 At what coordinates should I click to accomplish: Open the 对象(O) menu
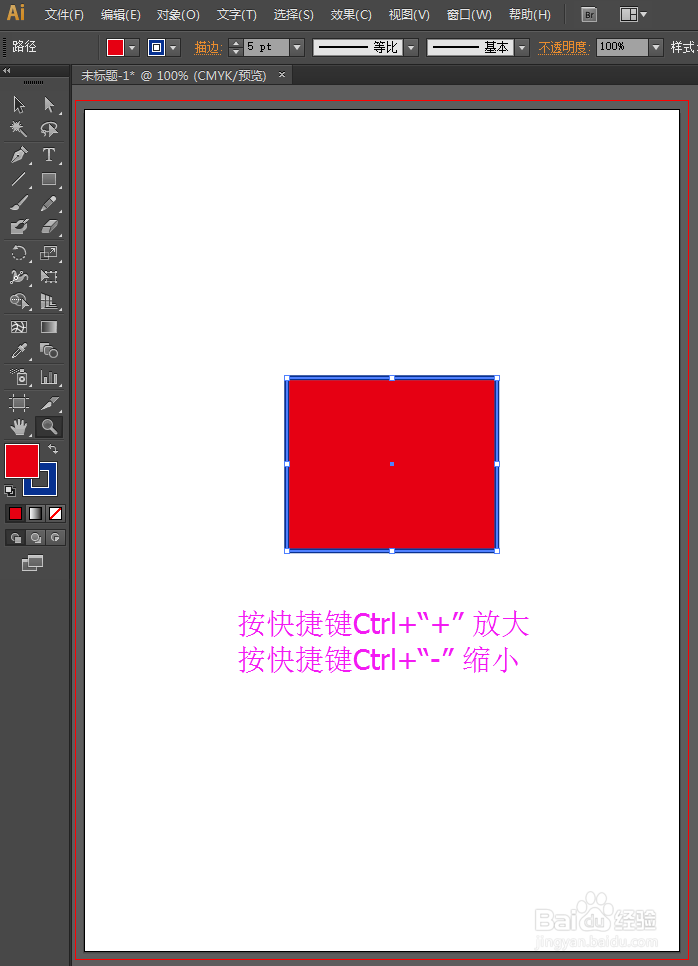(178, 15)
